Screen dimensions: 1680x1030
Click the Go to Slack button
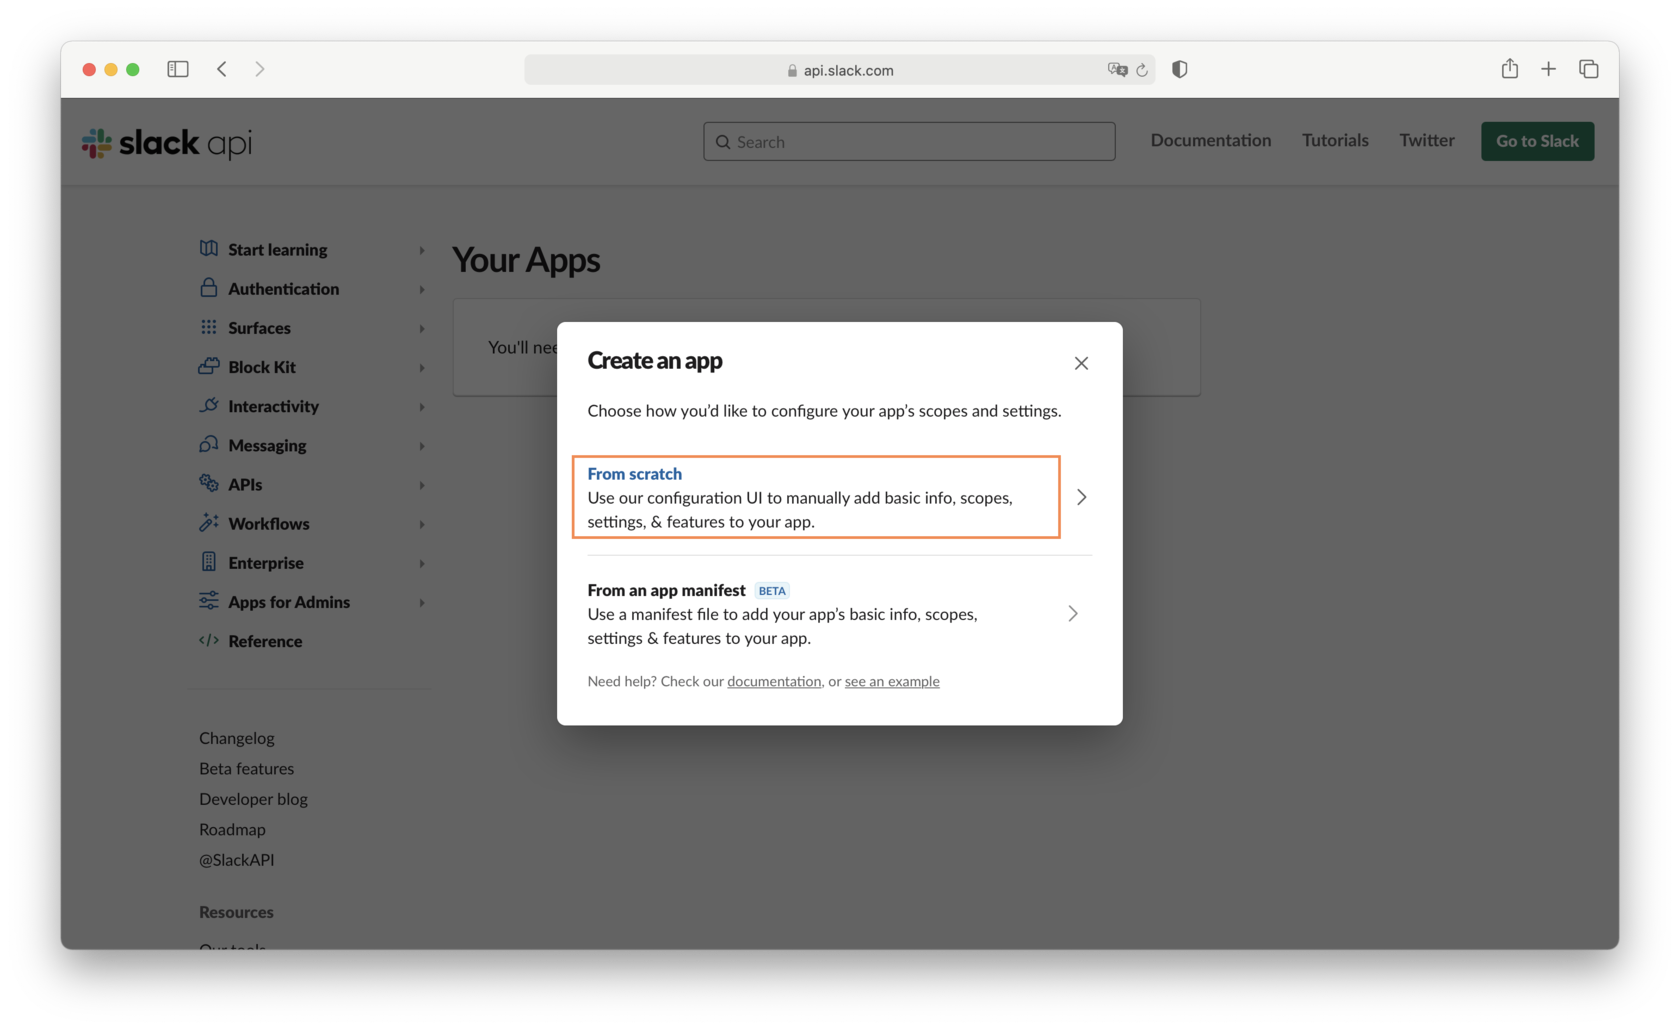[1537, 141]
